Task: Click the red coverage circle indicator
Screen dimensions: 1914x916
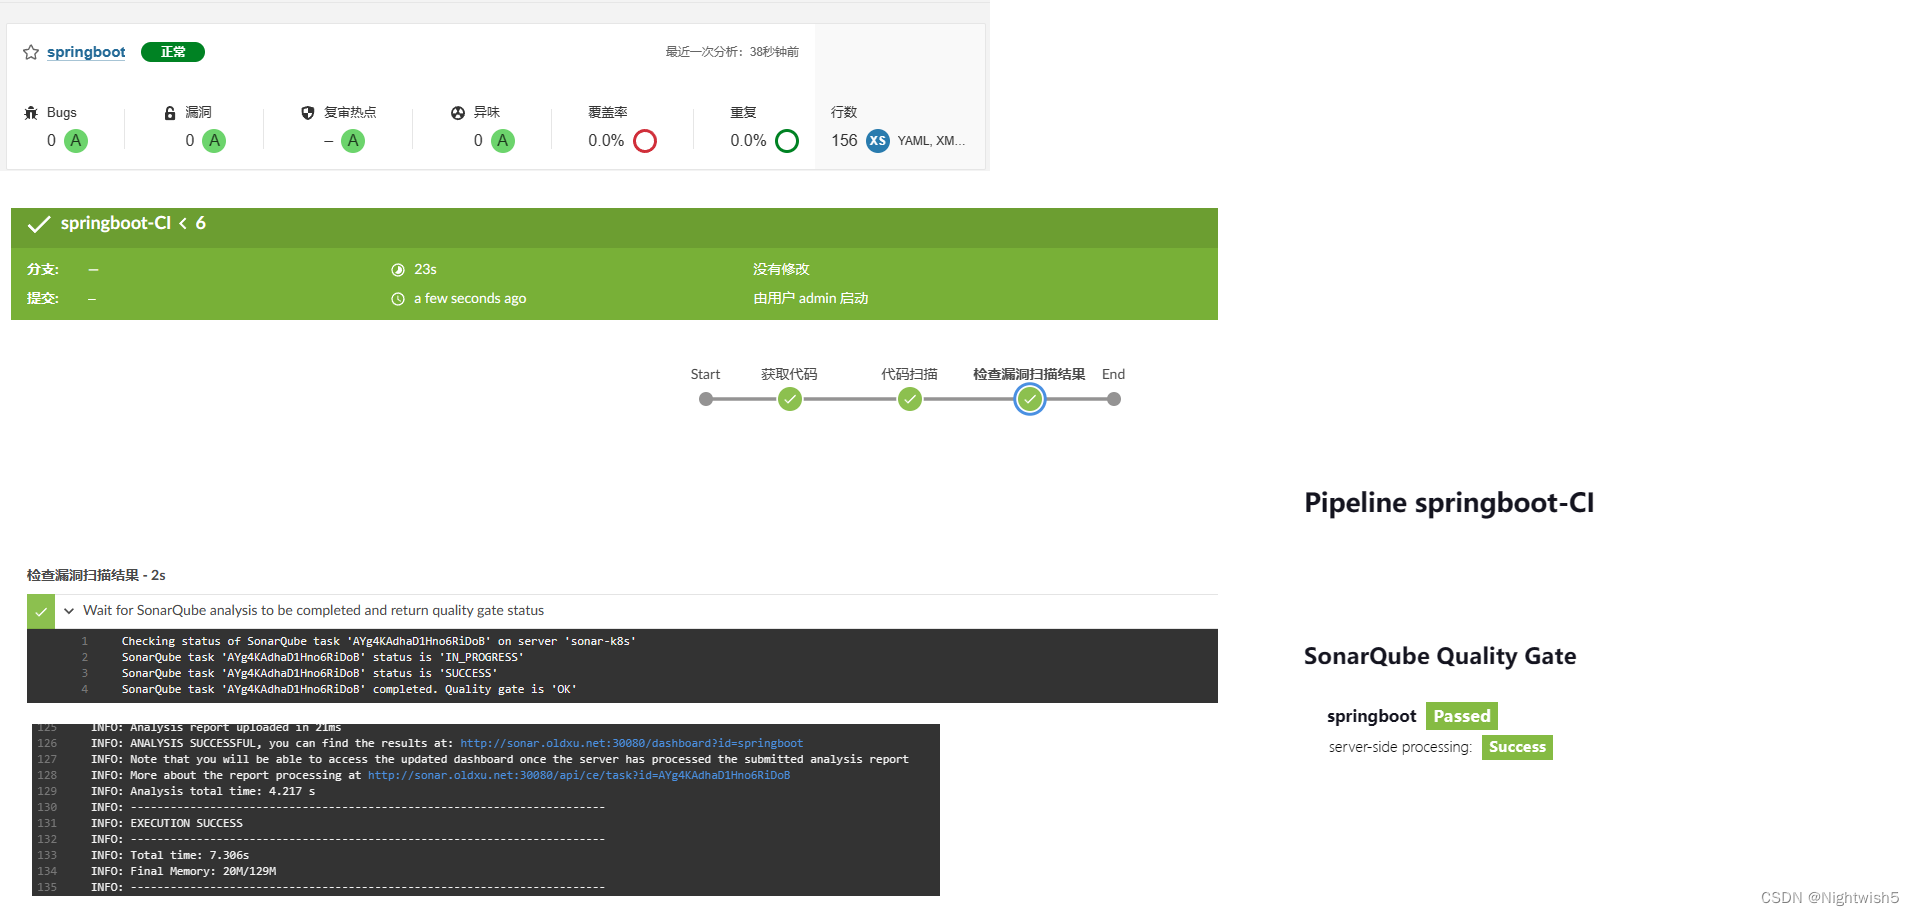Action: [x=645, y=141]
